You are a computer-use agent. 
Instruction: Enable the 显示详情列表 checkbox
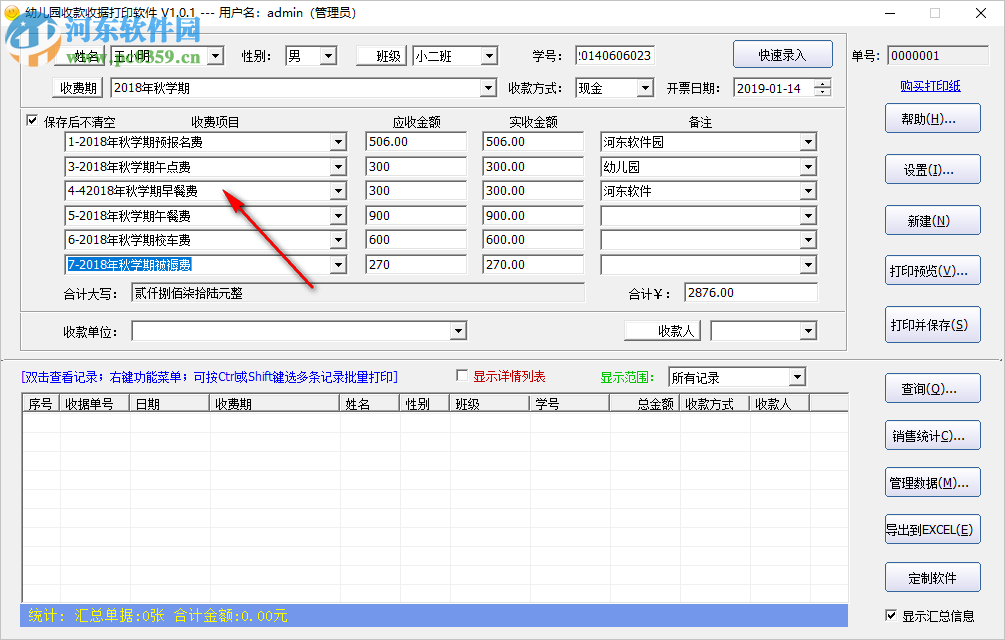click(461, 375)
